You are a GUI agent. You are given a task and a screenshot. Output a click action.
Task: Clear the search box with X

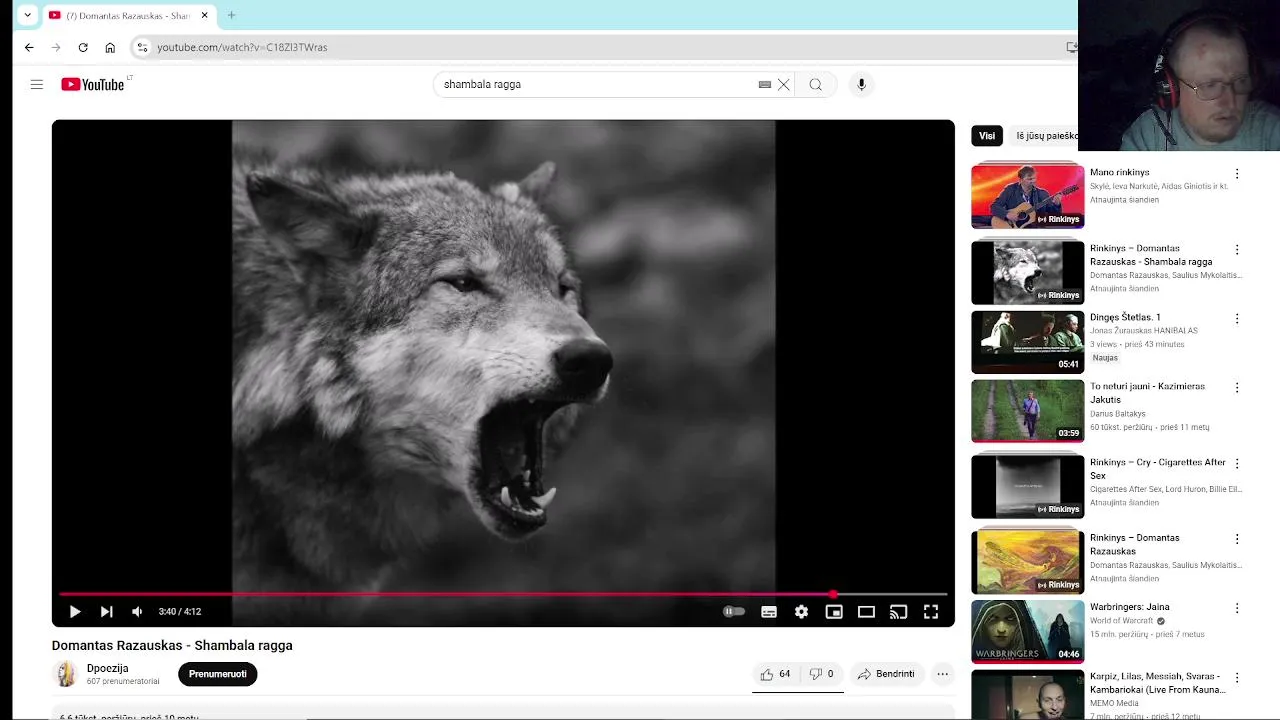click(784, 85)
